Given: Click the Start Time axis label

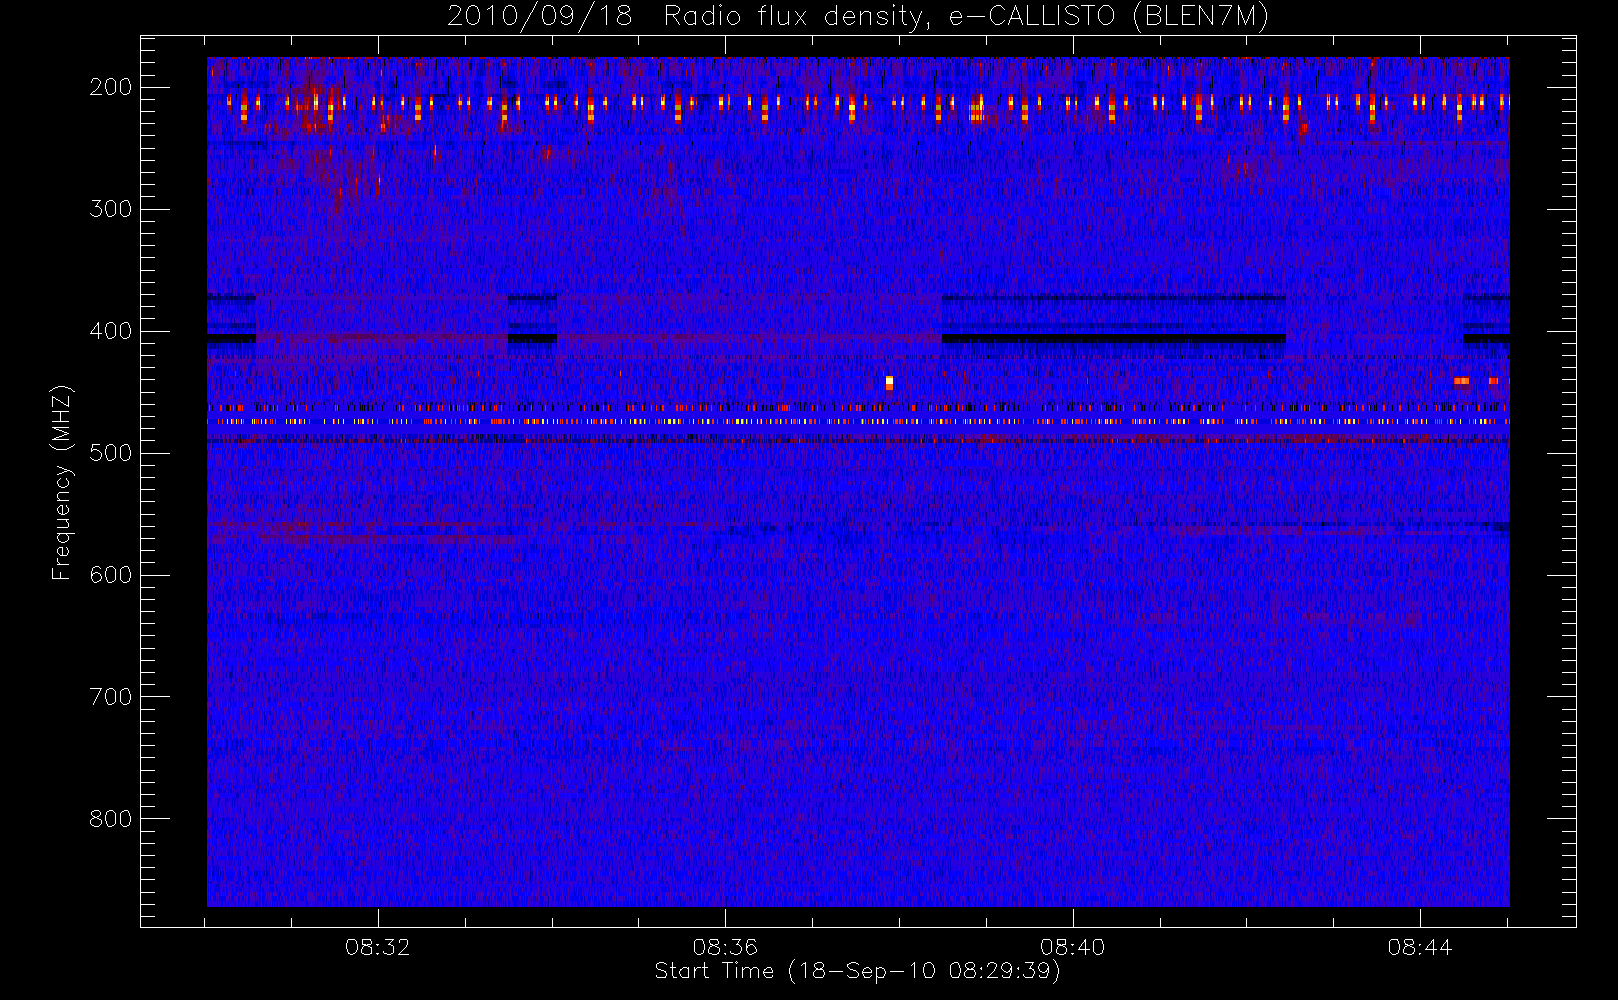Looking at the screenshot, I should (x=857, y=971).
